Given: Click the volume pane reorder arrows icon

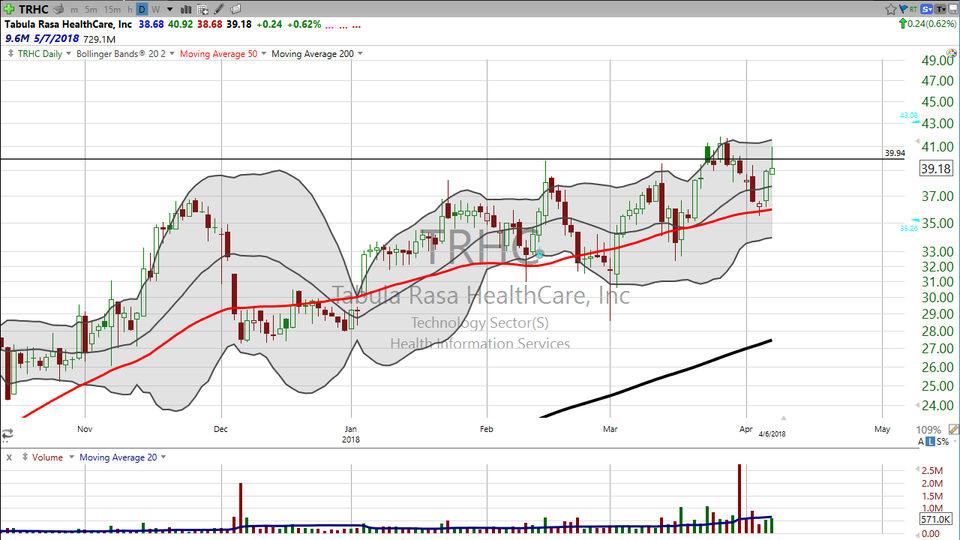Looking at the screenshot, I should point(25,457).
